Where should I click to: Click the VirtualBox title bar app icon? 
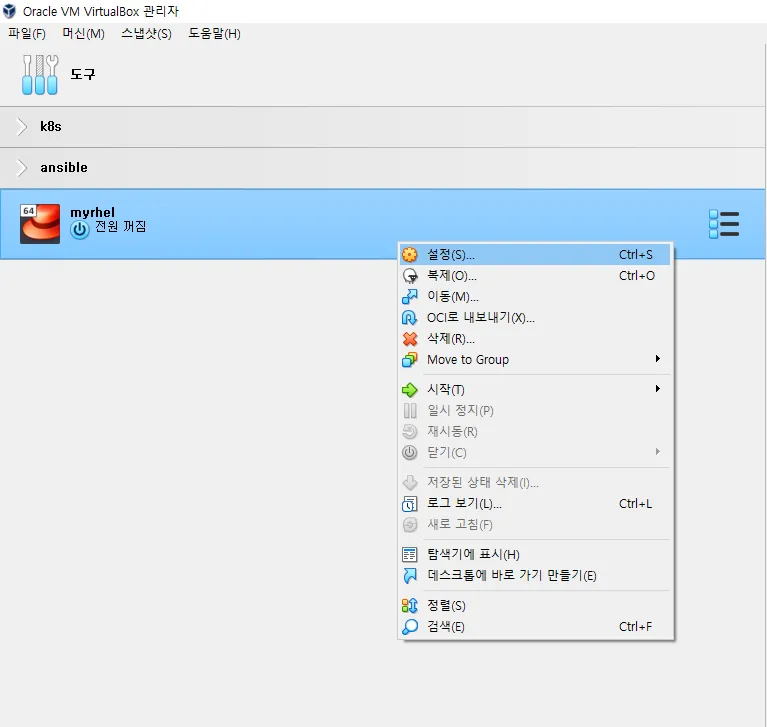pyautogui.click(x=9, y=11)
